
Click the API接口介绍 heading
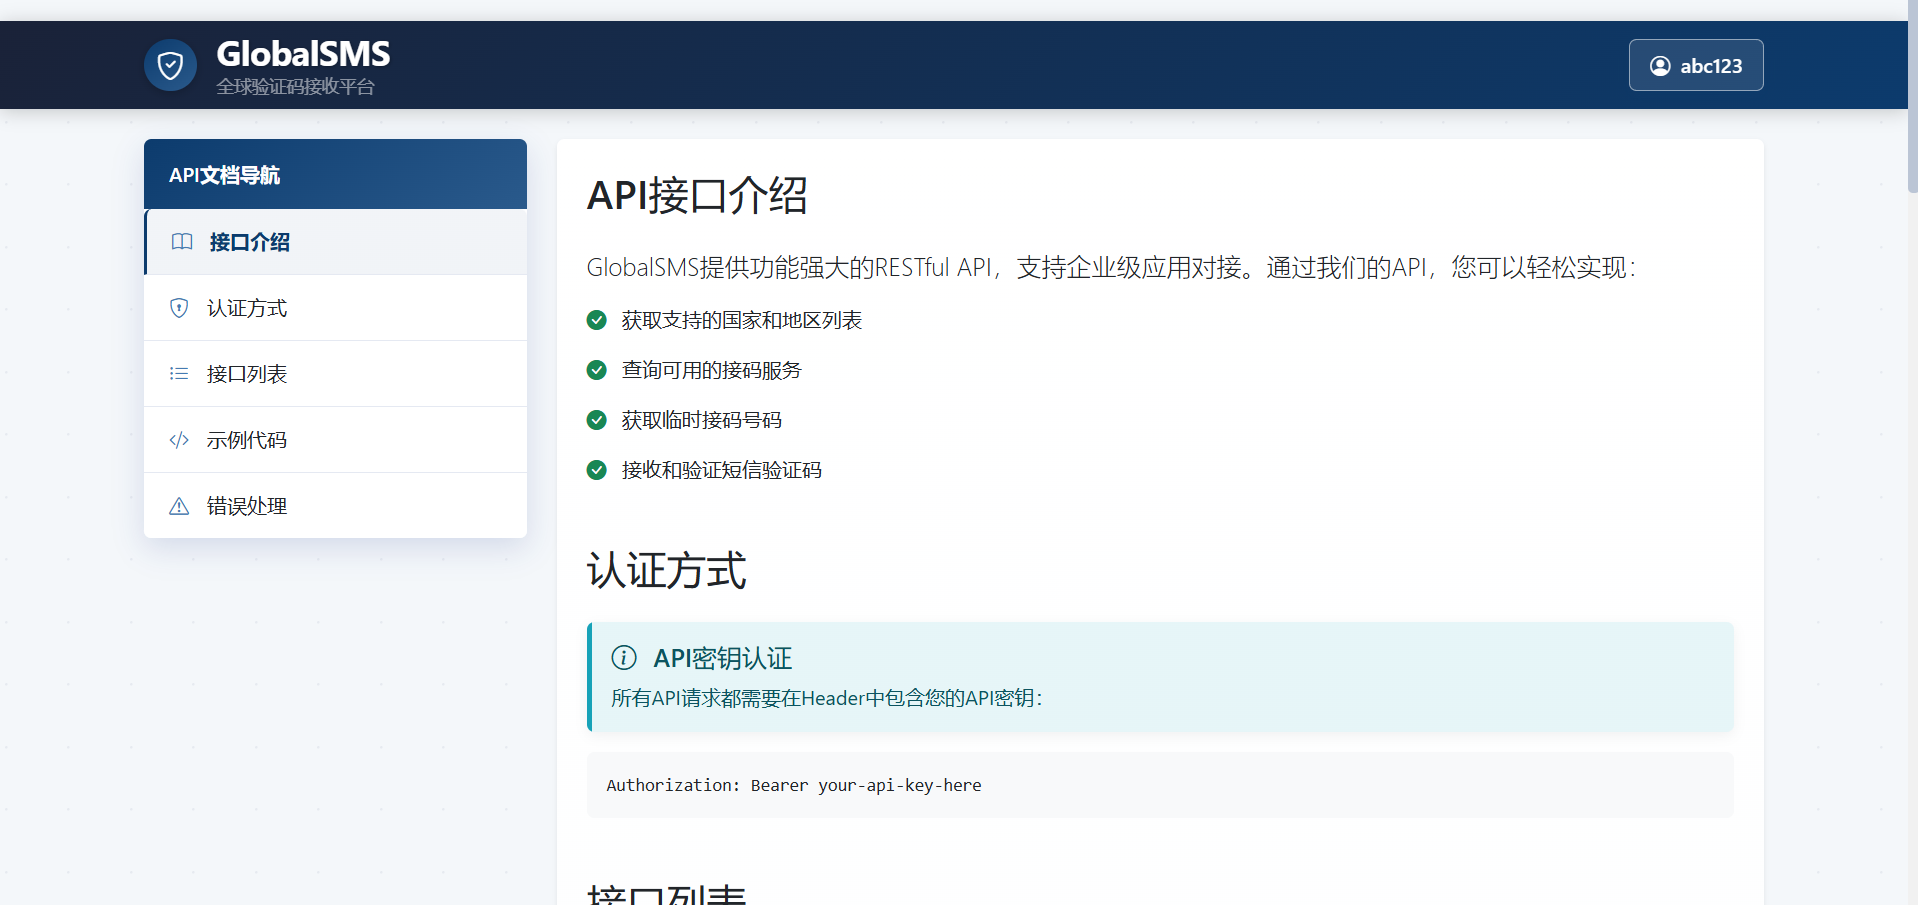pos(697,195)
